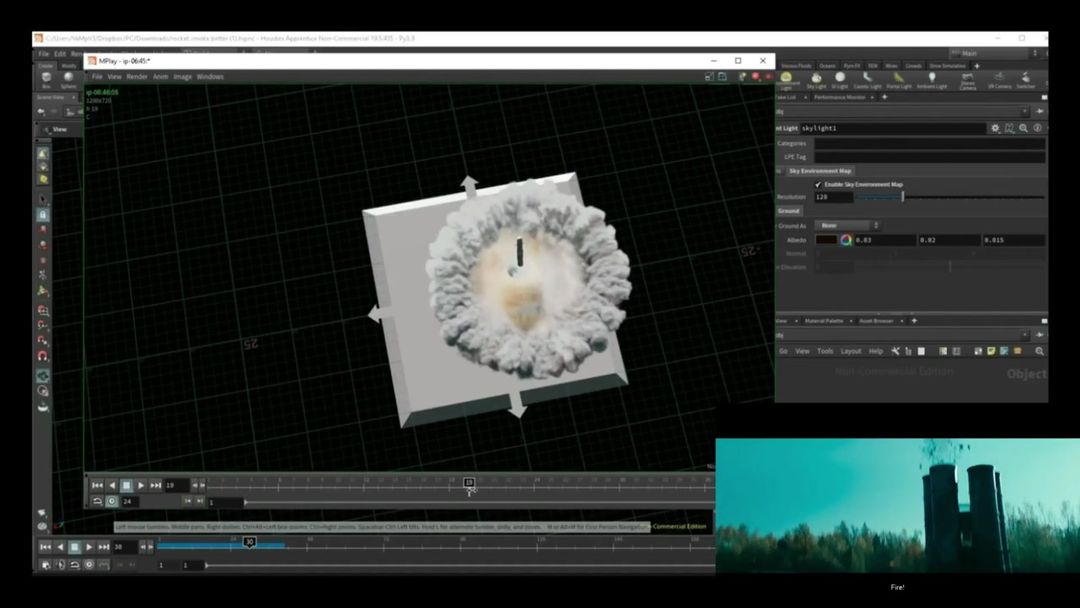Open MPlay File menu
Viewport: 1080px width, 608px height.
(97, 76)
